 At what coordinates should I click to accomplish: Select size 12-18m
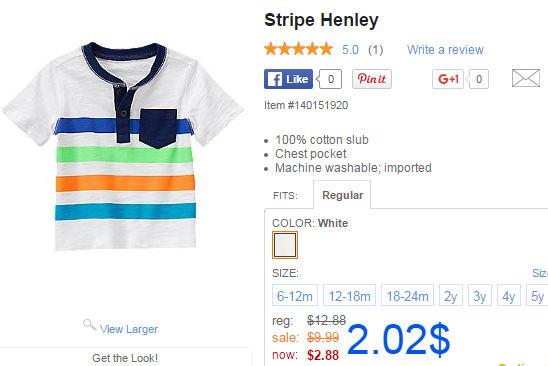(349, 295)
